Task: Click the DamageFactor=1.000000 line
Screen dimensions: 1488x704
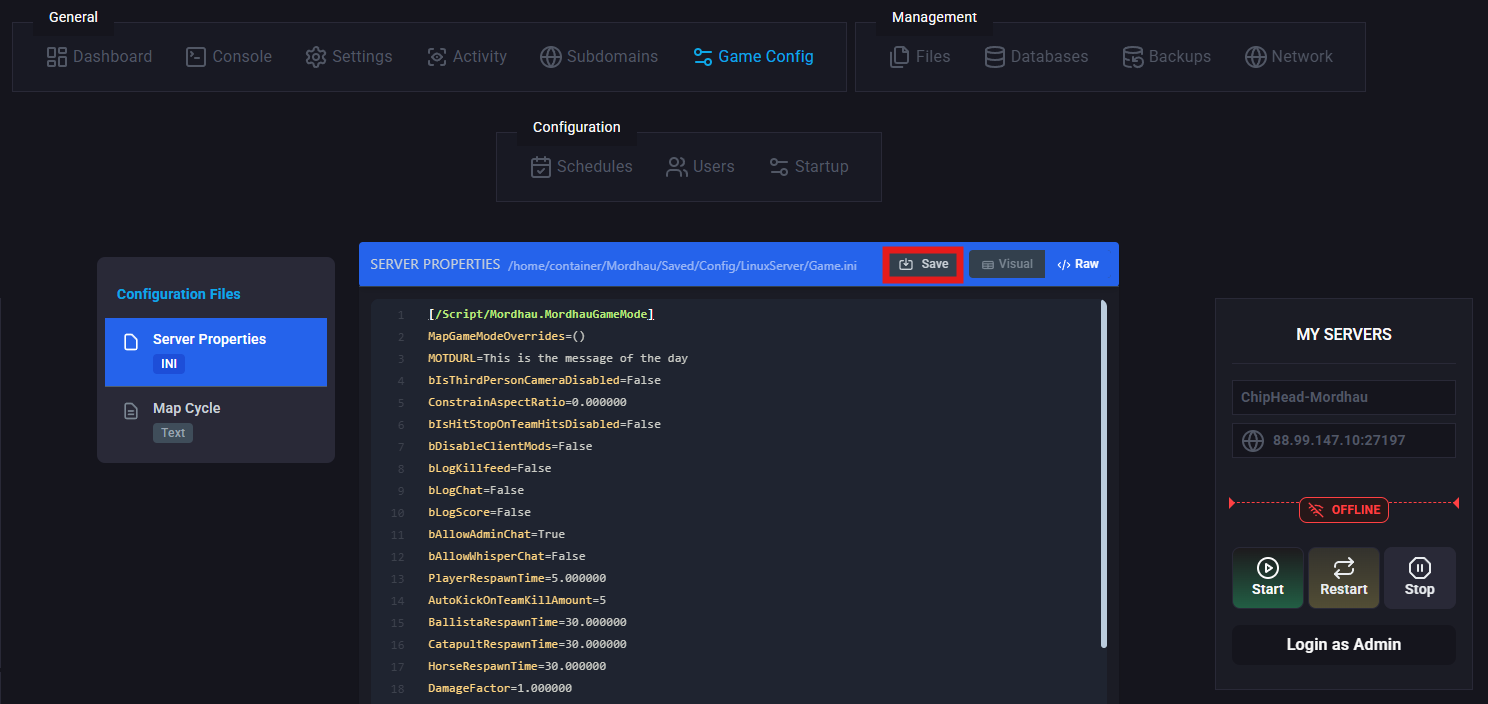Action: coord(500,688)
